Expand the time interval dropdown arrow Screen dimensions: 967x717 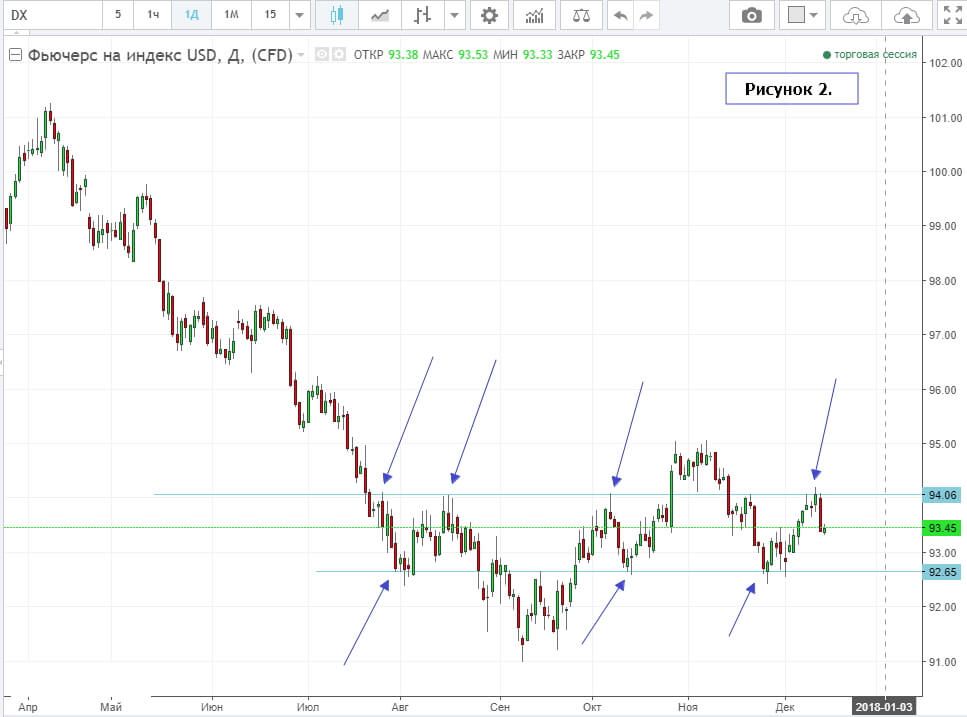click(x=299, y=16)
